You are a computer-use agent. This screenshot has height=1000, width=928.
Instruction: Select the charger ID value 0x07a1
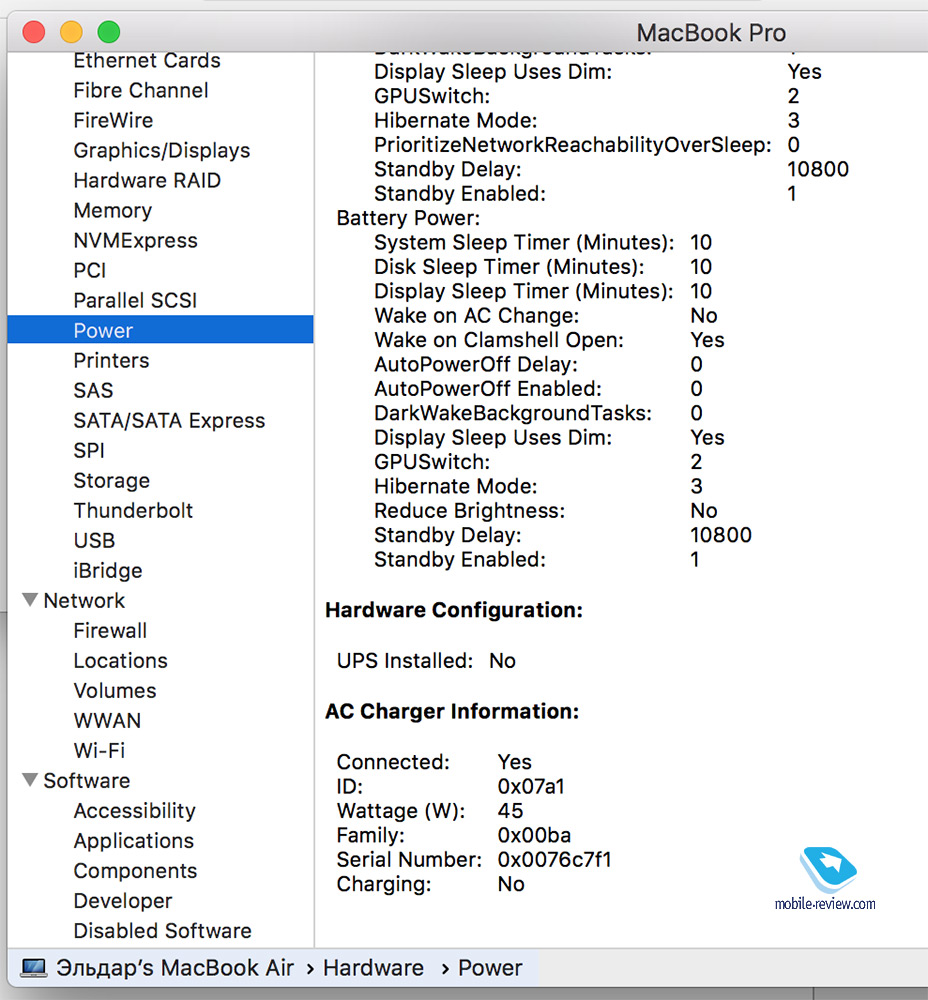(531, 786)
